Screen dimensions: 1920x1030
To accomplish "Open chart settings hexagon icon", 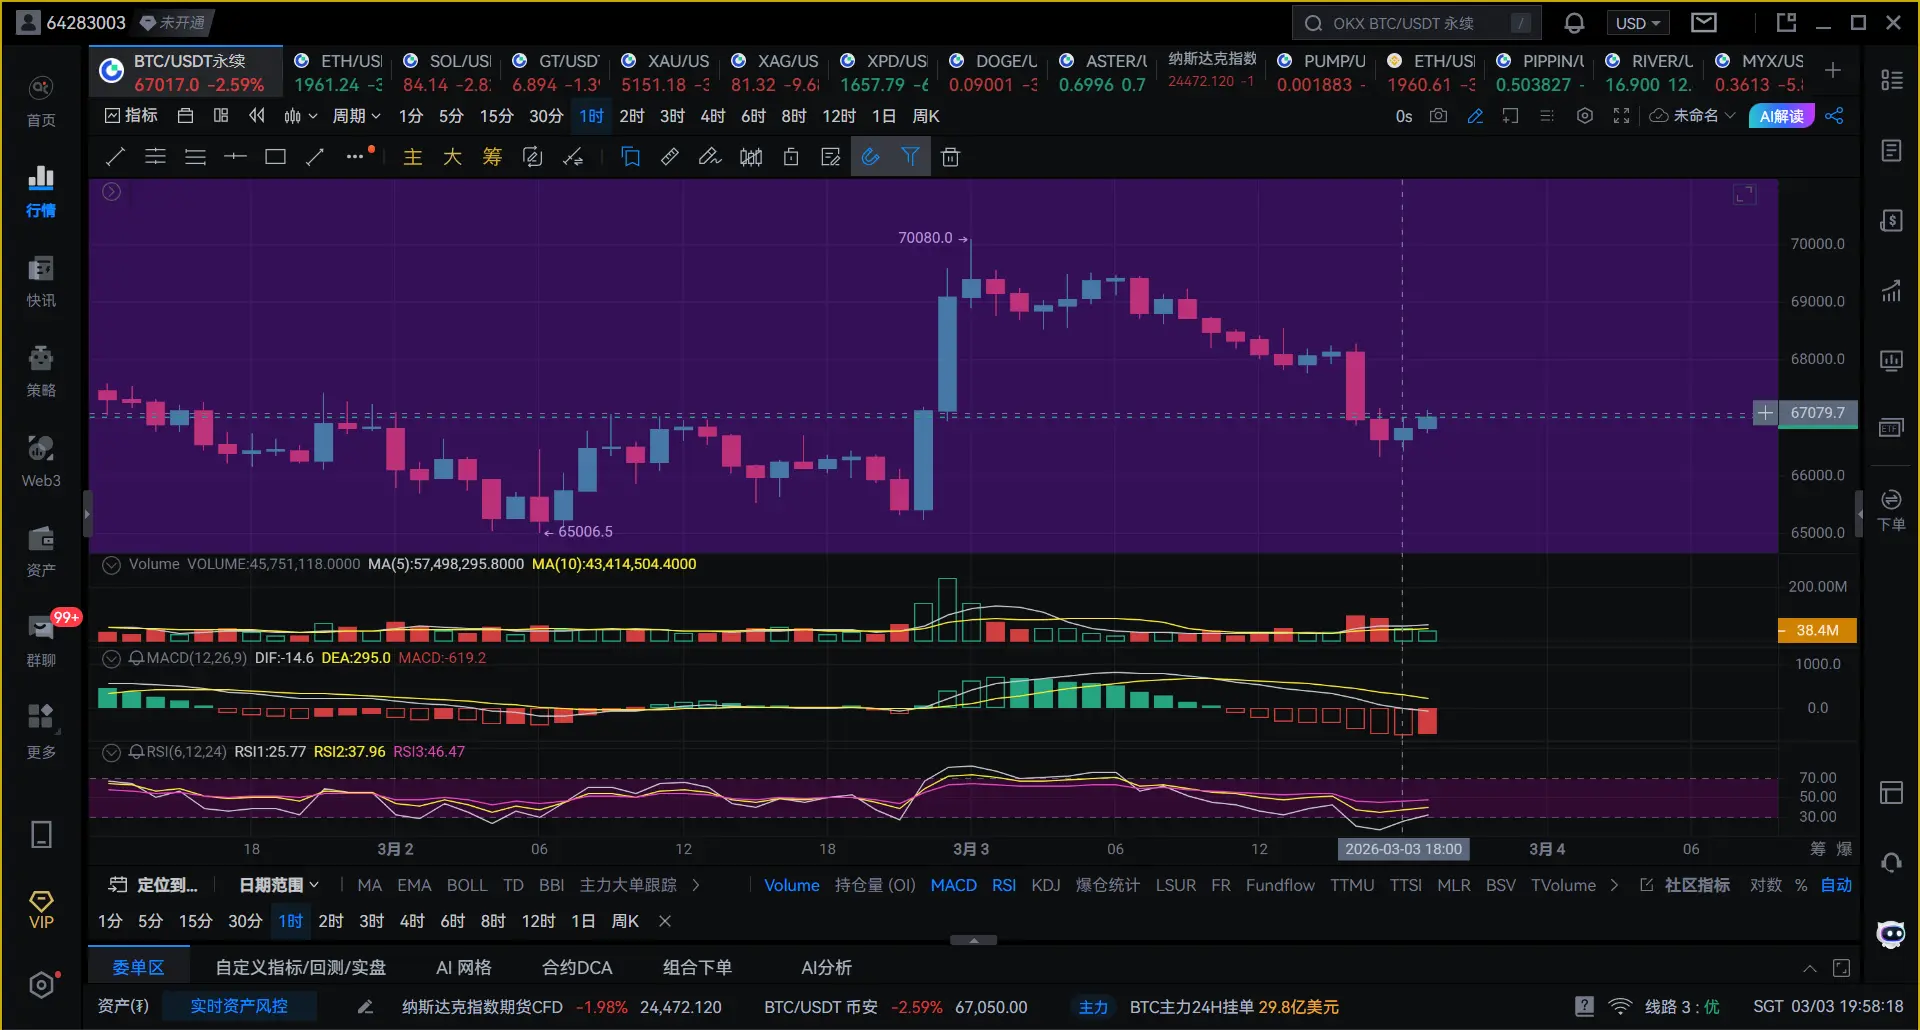I will pyautogui.click(x=1584, y=116).
